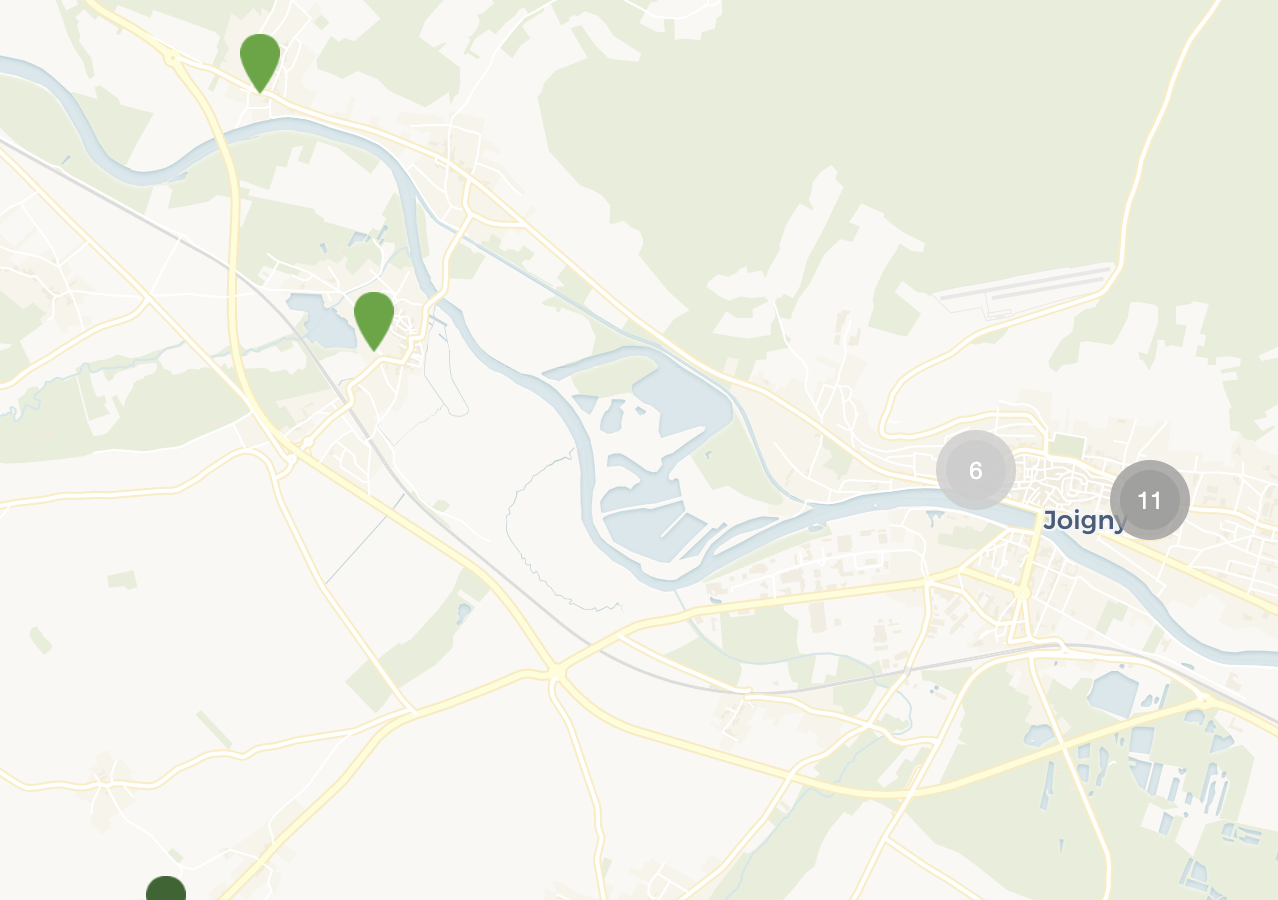
Task: Expand the cluster marker showing 6
Action: [976, 470]
